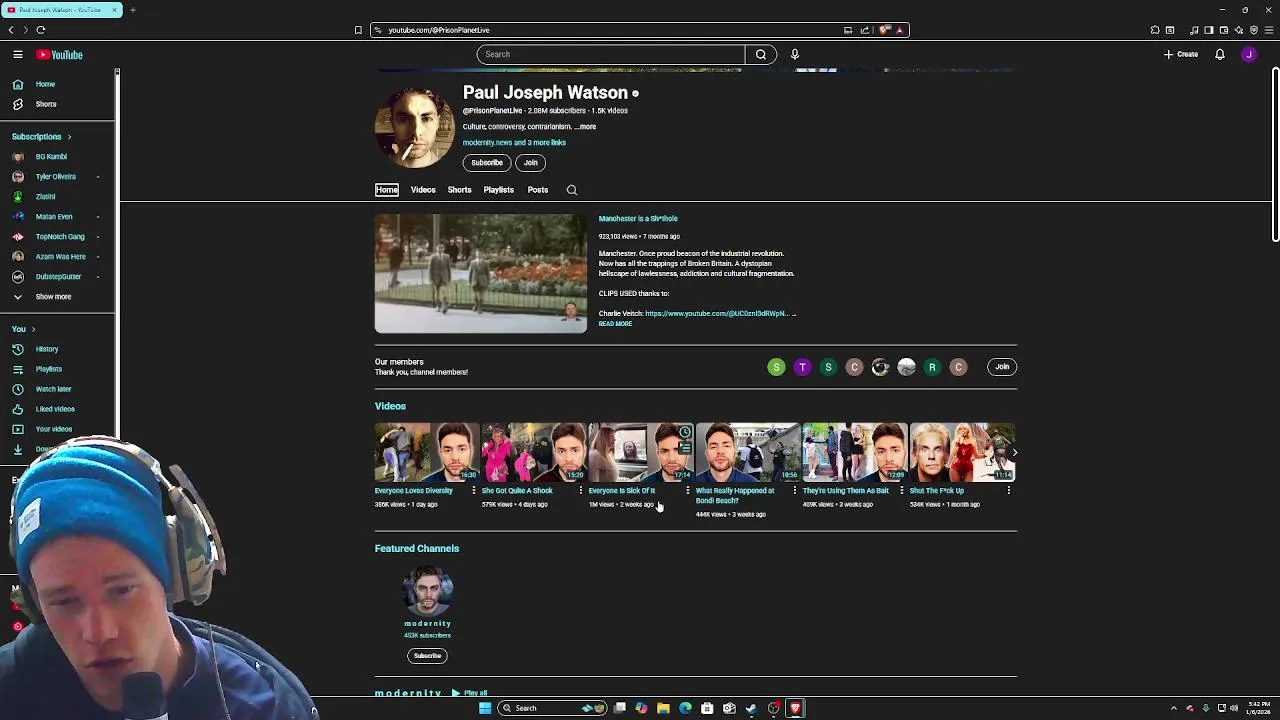The width and height of the screenshot is (1280, 720).
Task: Open Tyler Oliveira subscription
Action: pos(58,177)
